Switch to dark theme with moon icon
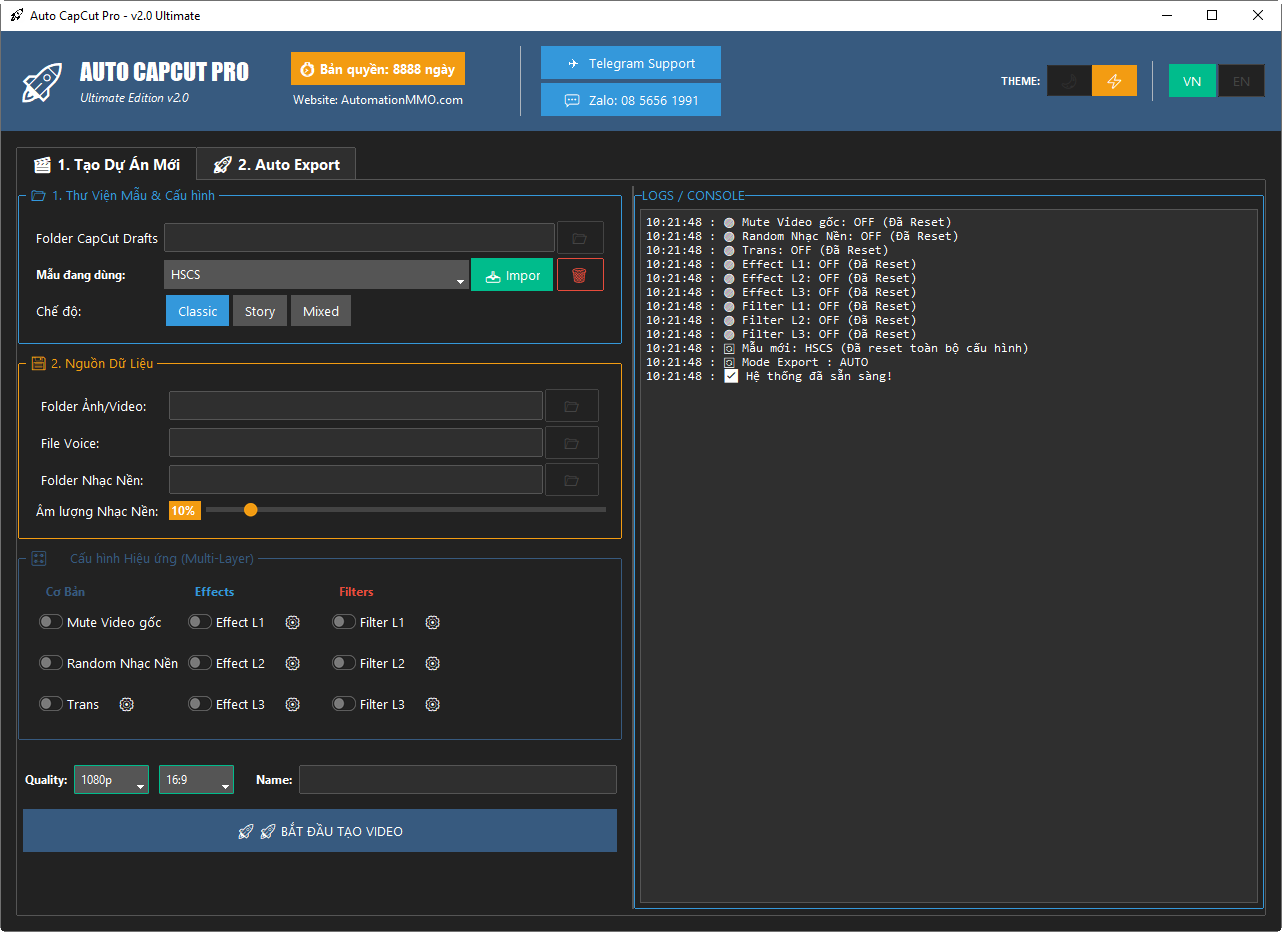Image resolution: width=1282 pixels, height=932 pixels. (x=1069, y=81)
